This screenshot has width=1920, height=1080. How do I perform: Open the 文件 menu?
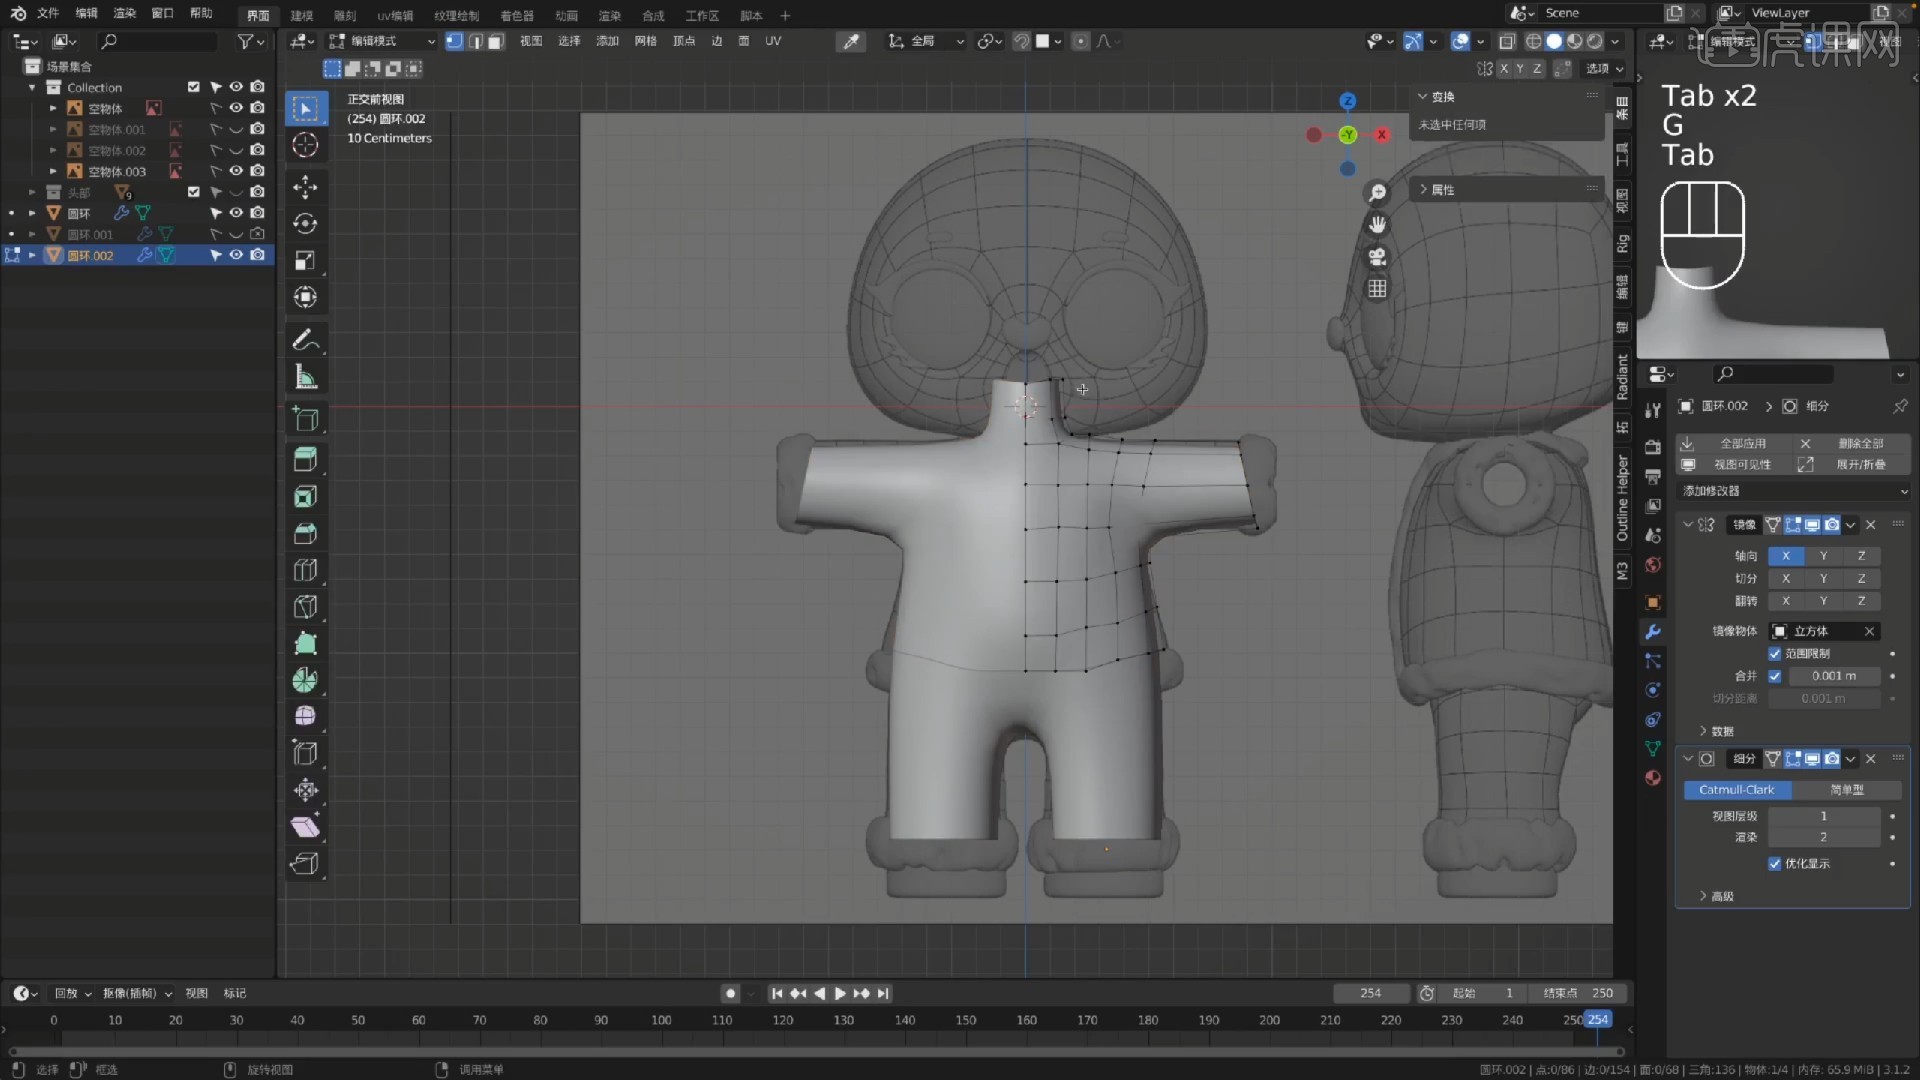48,14
